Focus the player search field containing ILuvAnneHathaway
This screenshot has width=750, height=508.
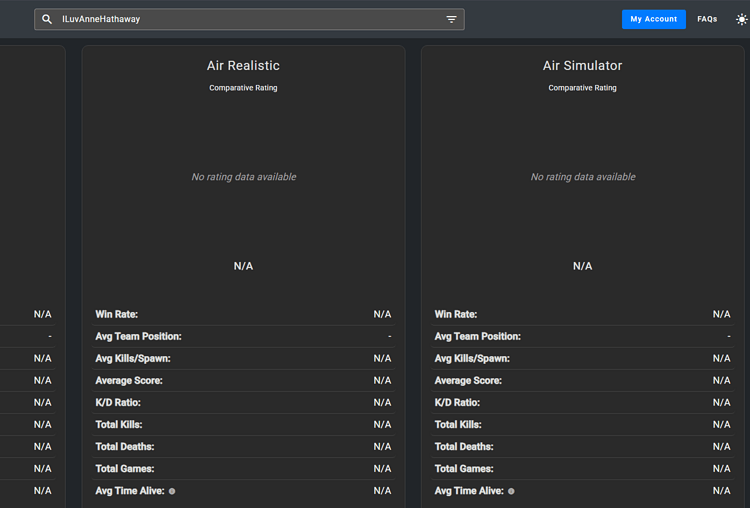250,19
